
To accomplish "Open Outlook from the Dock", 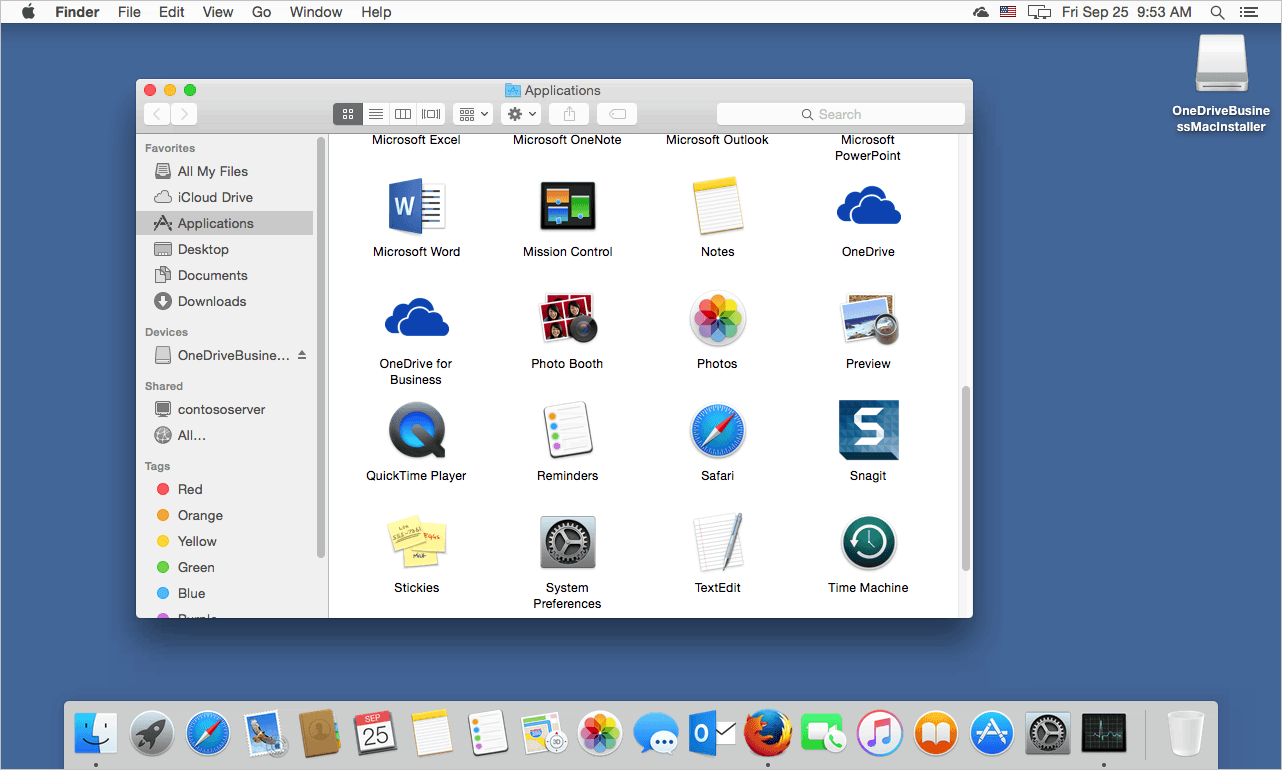I will click(712, 735).
